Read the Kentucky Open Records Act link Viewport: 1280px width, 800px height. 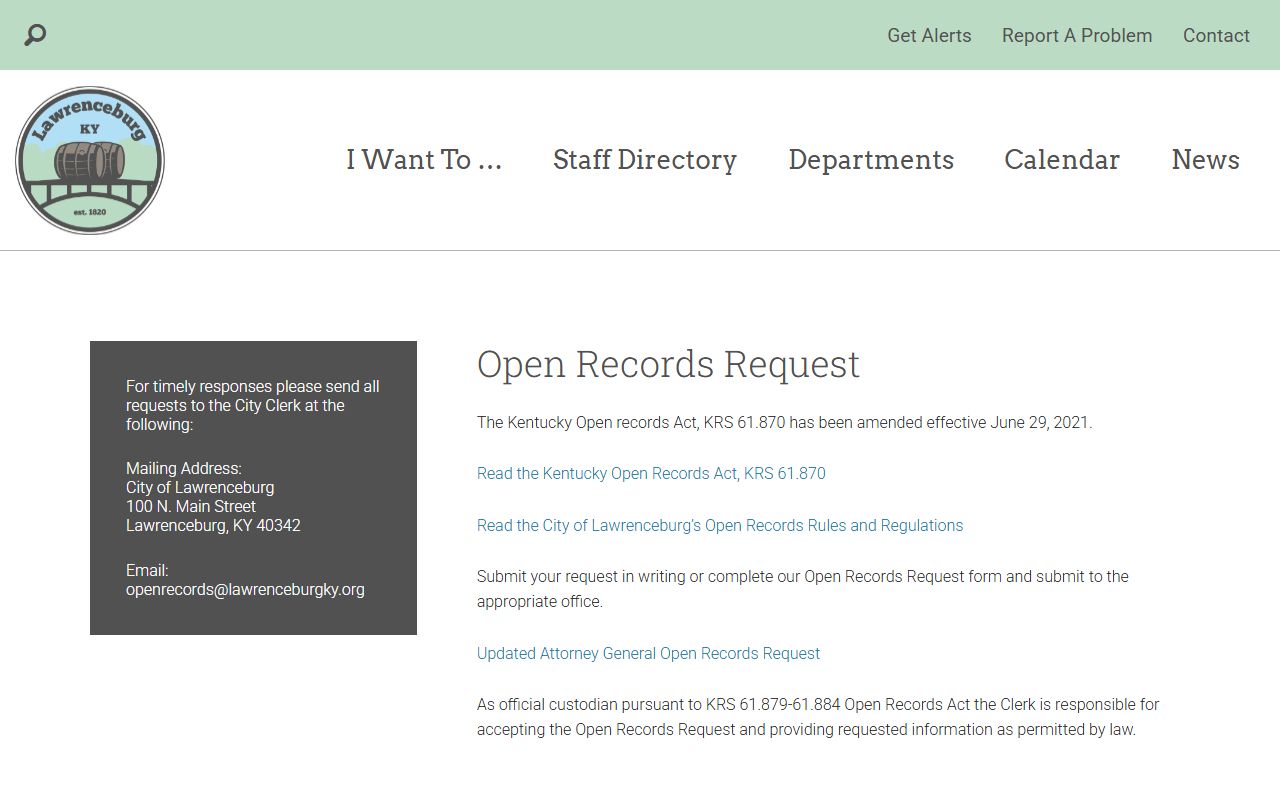651,473
